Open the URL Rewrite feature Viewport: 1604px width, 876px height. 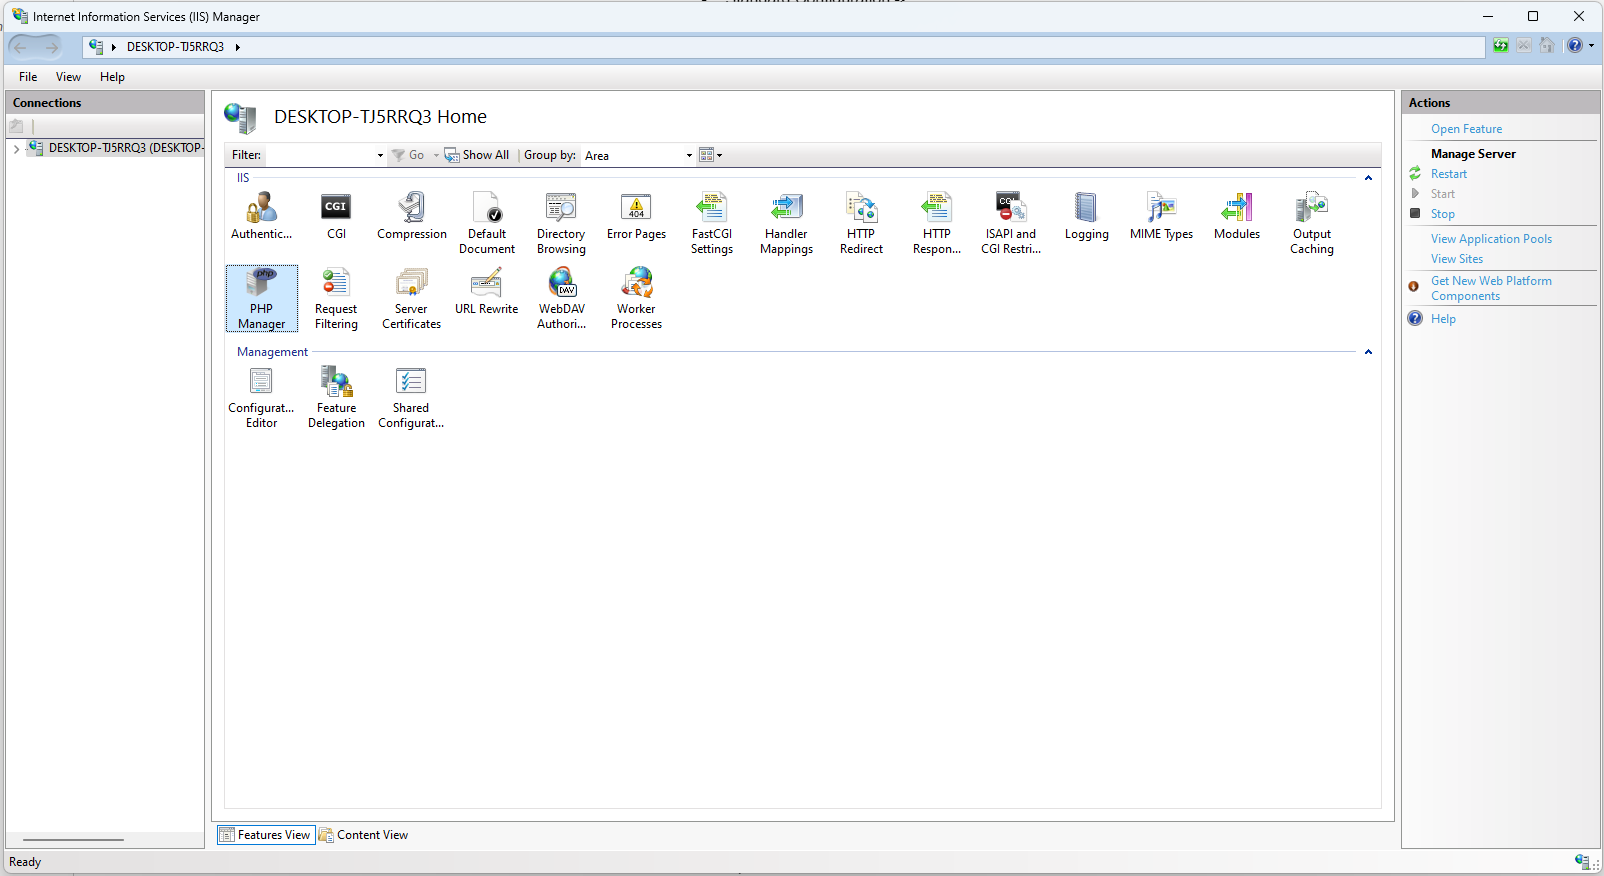click(x=486, y=291)
